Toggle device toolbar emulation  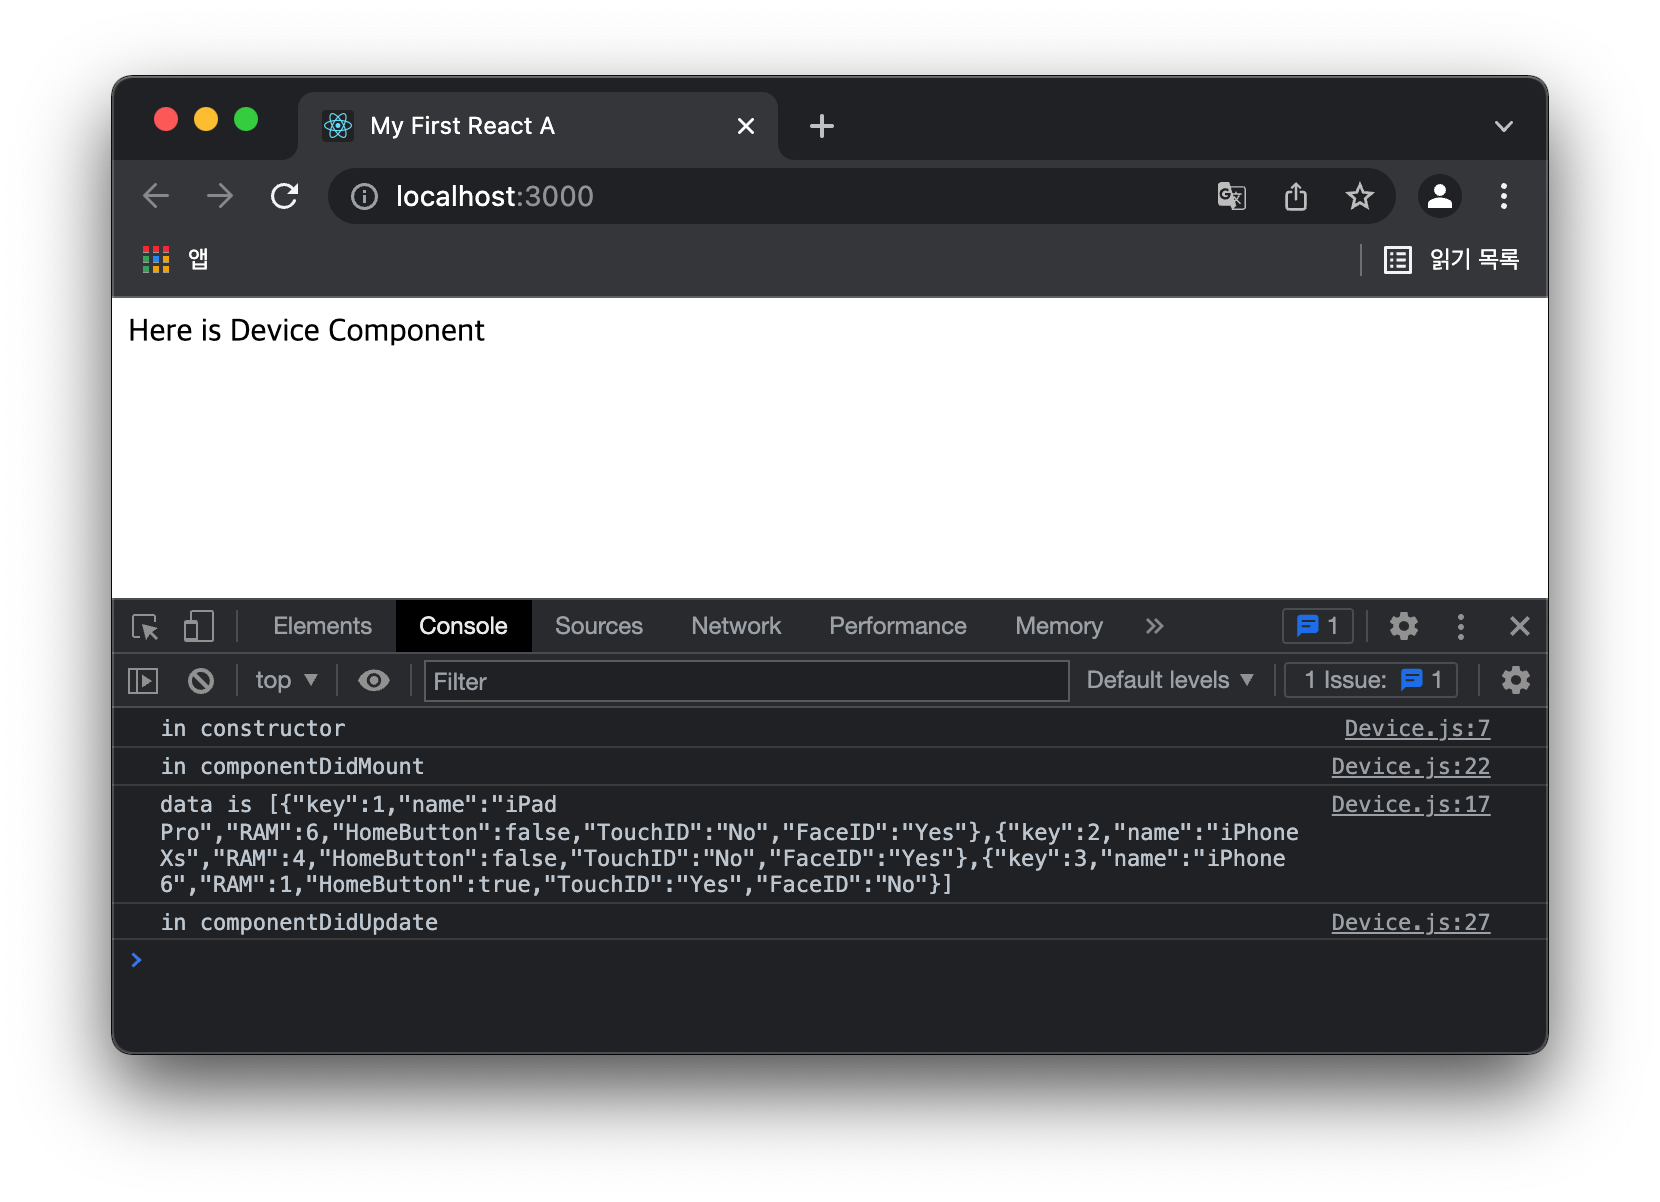click(x=199, y=627)
